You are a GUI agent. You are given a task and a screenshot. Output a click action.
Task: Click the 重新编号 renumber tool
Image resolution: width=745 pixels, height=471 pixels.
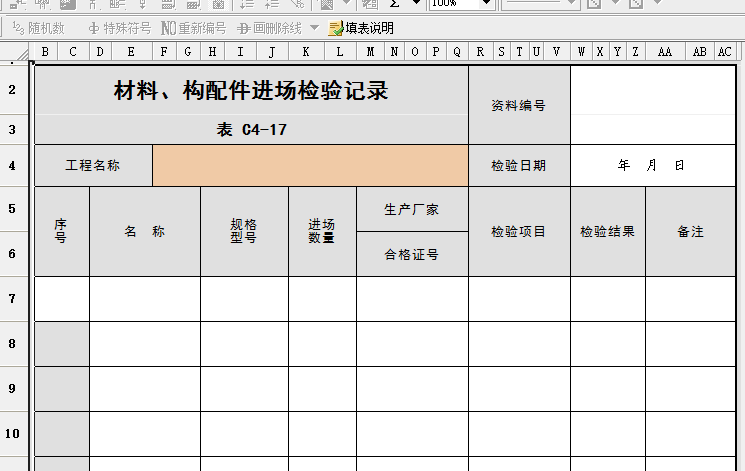pyautogui.click(x=193, y=28)
